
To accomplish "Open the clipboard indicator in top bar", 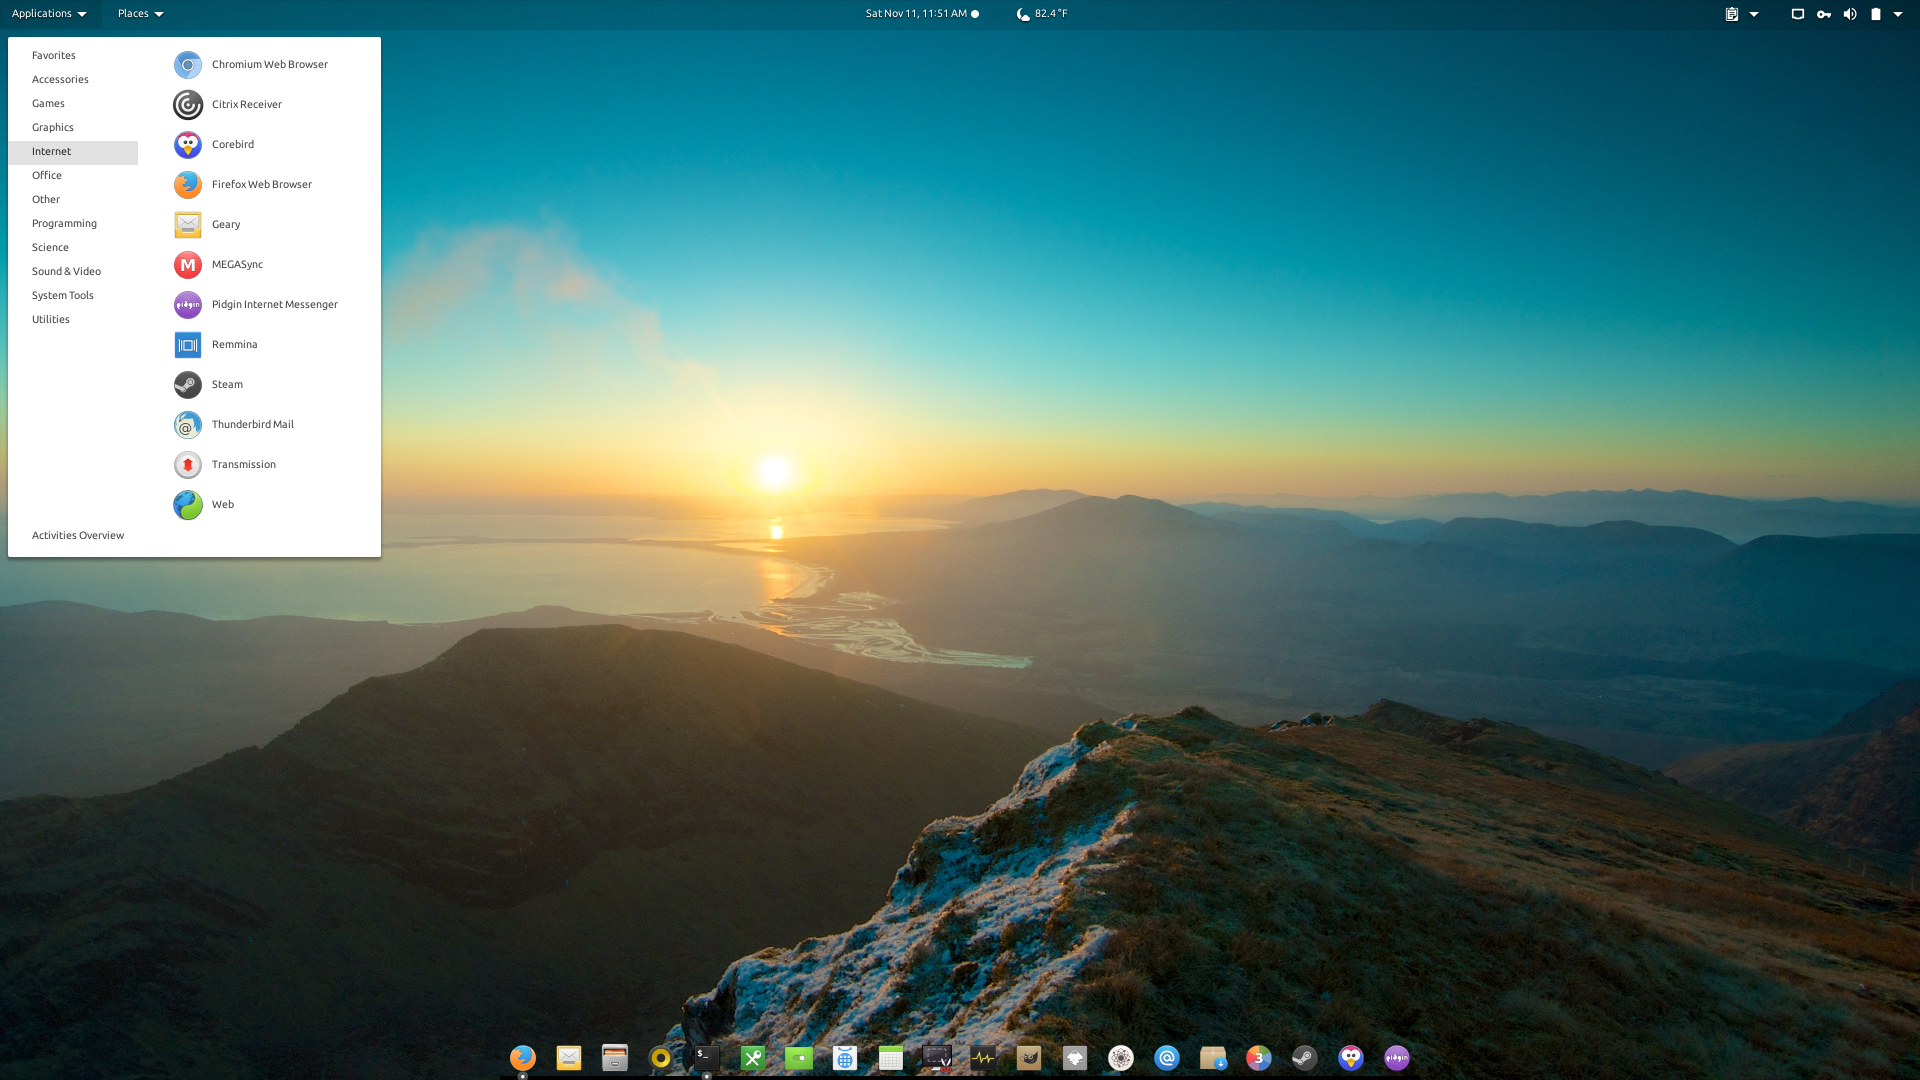I will pyautogui.click(x=1732, y=14).
